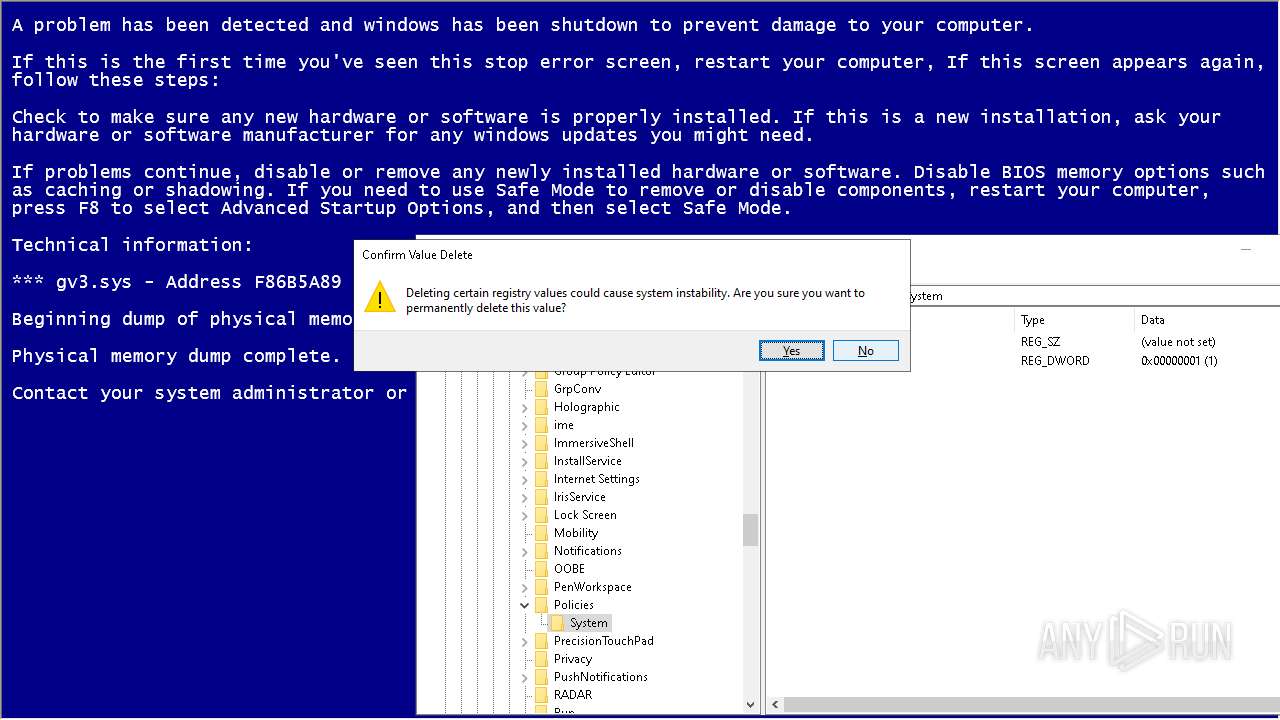This screenshot has height=720, width=1280.
Task: Expand the ImmersiveShell registry key
Action: 525,443
